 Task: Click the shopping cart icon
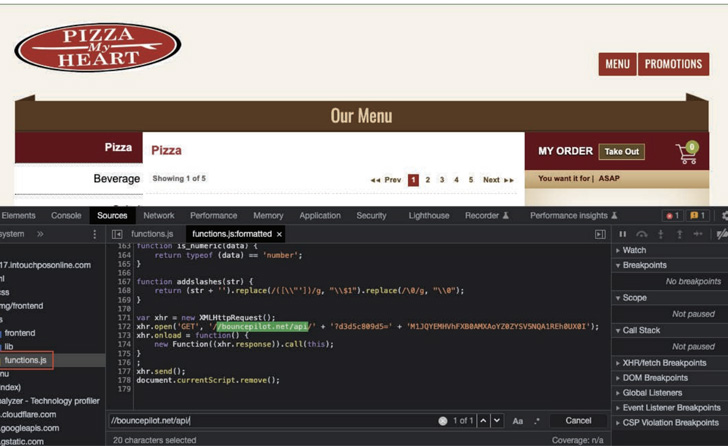[x=687, y=153]
